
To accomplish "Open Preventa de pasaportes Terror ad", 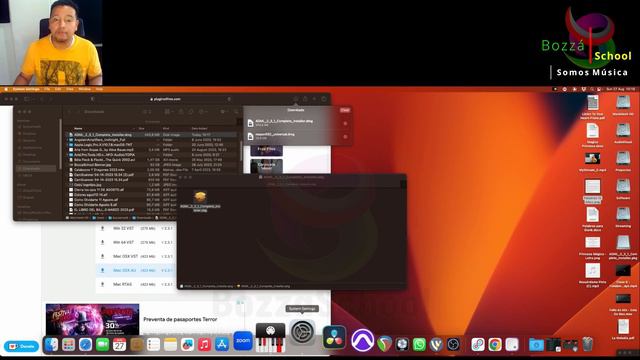I will tap(180, 319).
